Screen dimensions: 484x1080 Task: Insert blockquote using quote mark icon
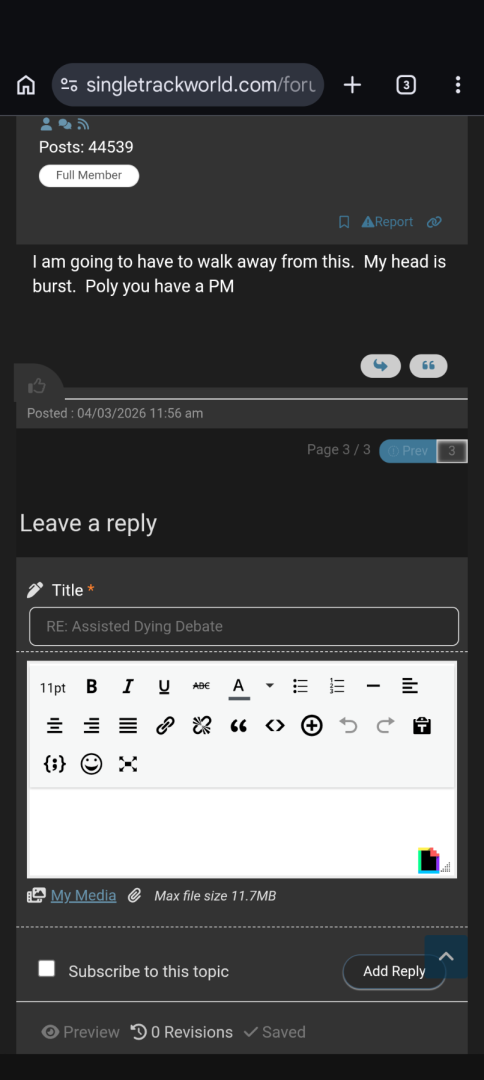238,725
